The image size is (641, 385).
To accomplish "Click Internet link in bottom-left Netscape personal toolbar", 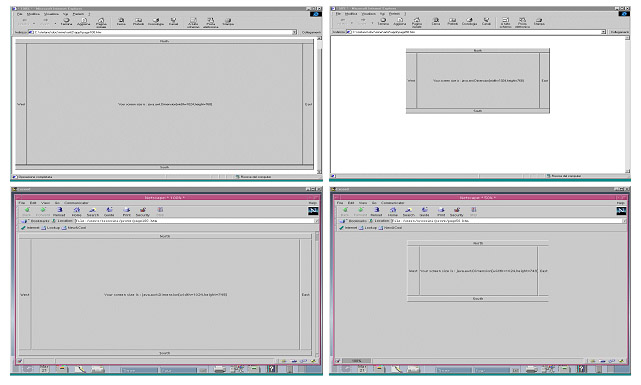I will [x=30, y=228].
